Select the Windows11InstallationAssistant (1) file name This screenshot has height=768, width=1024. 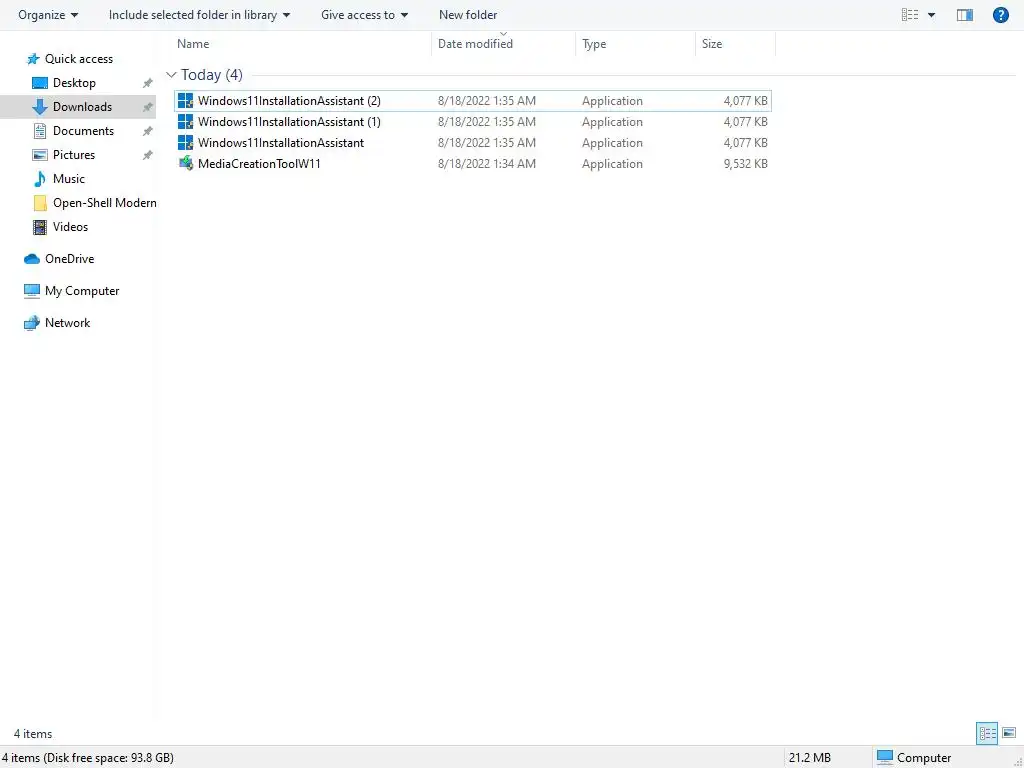(289, 121)
